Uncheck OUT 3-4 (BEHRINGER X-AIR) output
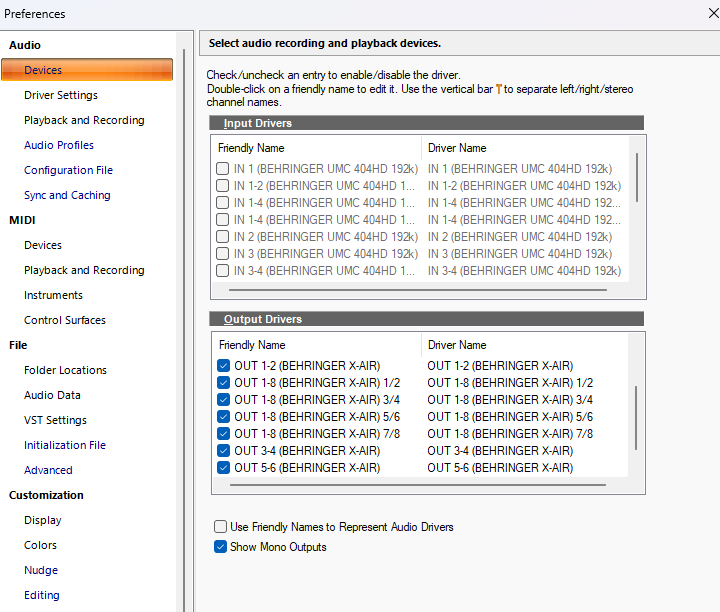The width and height of the screenshot is (720, 612). tap(224, 450)
